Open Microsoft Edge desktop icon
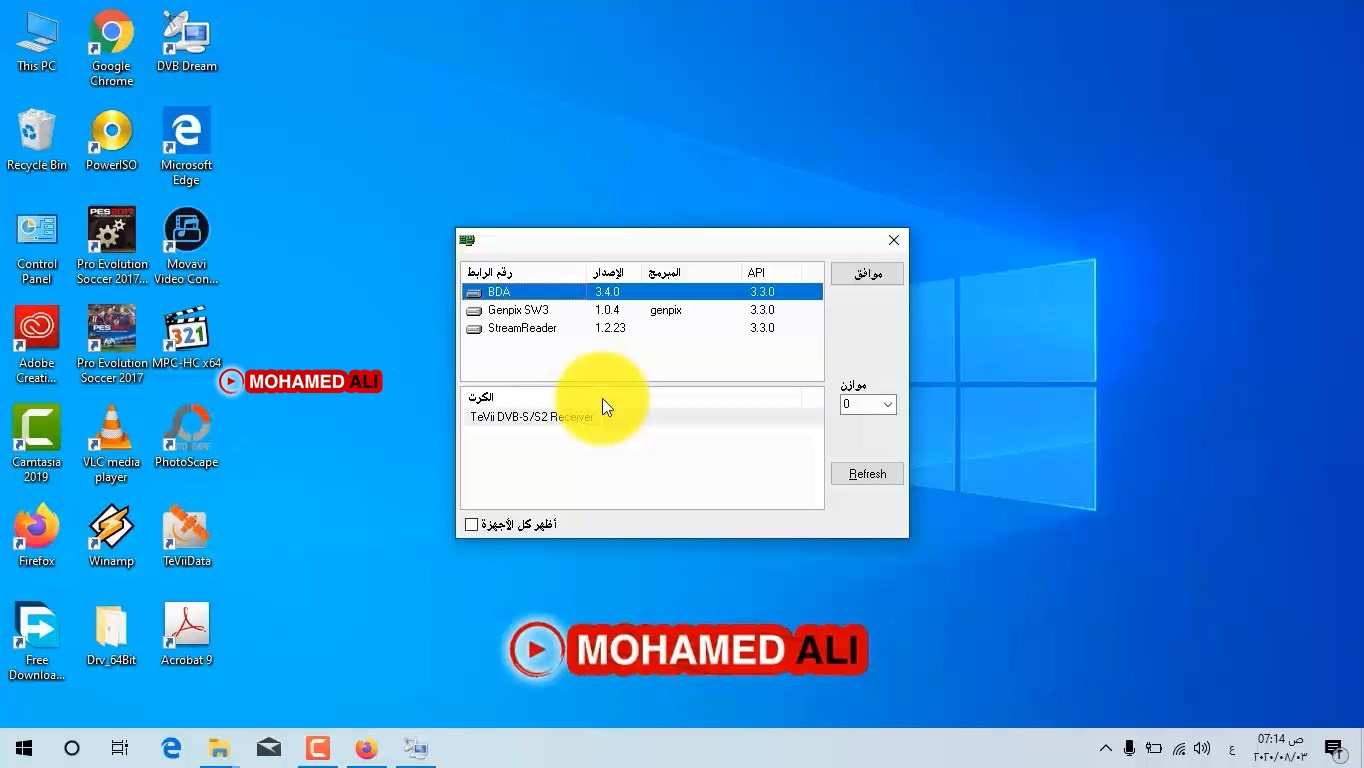1364x768 pixels. 186,148
